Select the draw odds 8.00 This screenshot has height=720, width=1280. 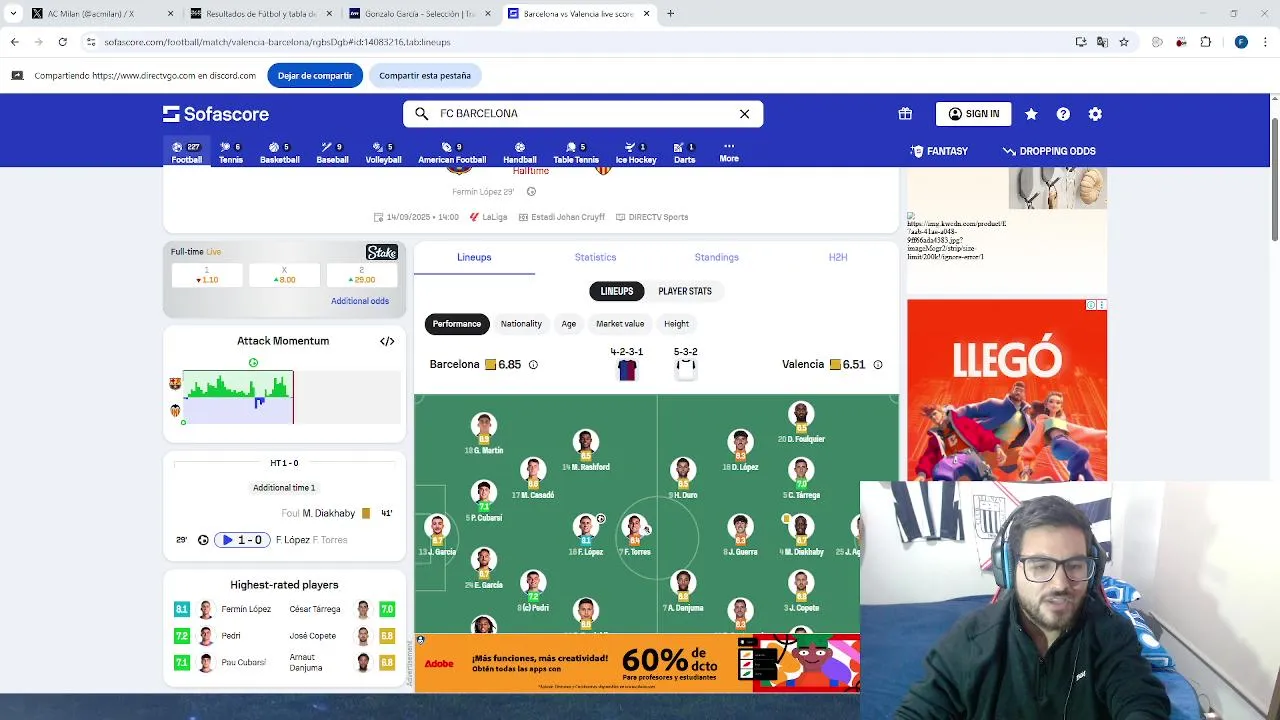tap(285, 275)
